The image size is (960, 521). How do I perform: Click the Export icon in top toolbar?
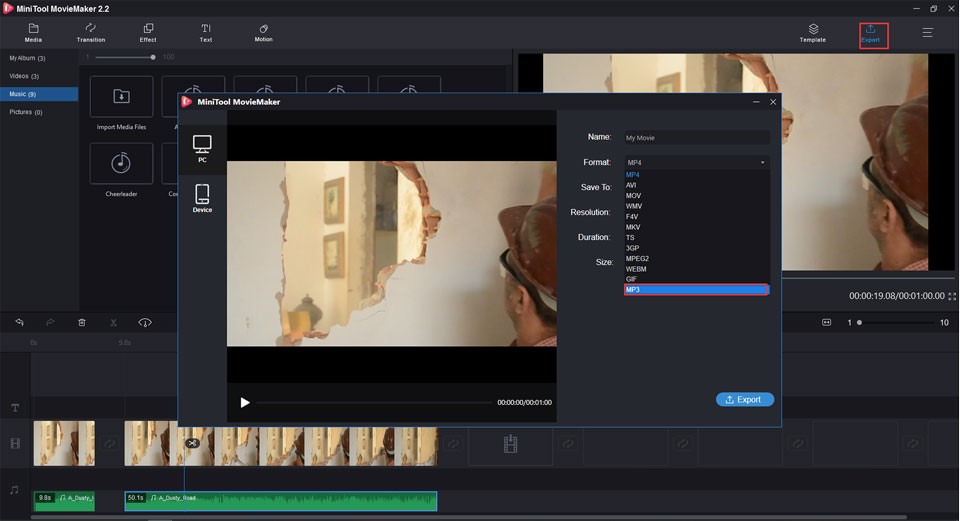coord(870,33)
